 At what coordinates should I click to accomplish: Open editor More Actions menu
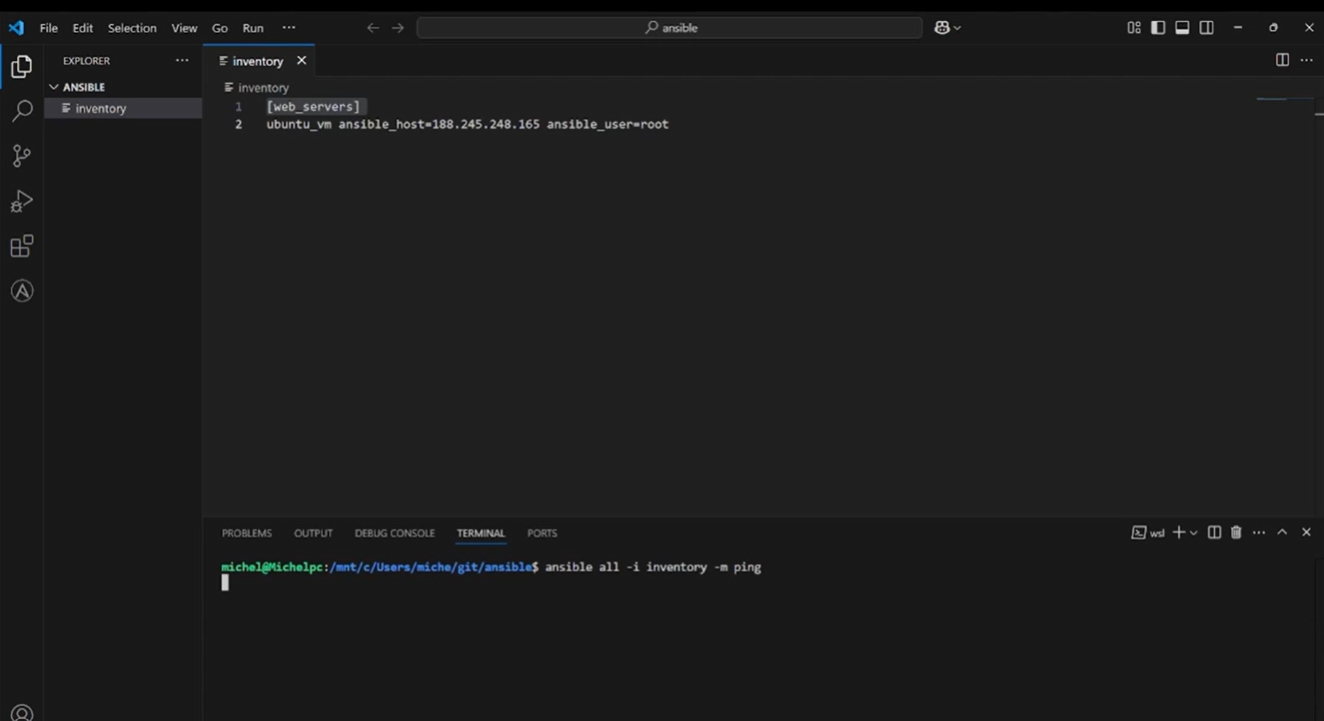1306,60
